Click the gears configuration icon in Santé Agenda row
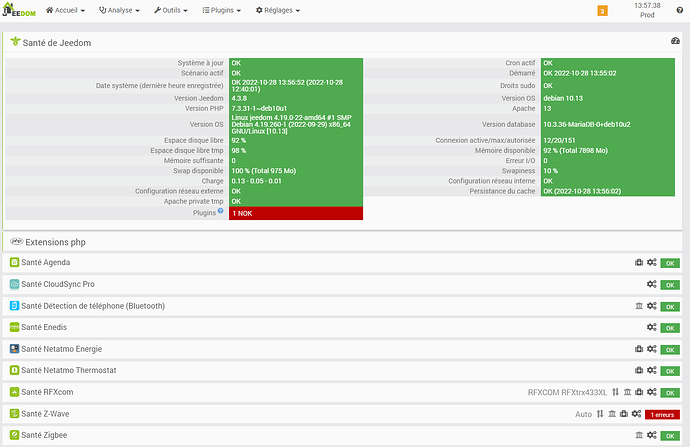Image resolution: width=690 pixels, height=447 pixels. click(652, 263)
